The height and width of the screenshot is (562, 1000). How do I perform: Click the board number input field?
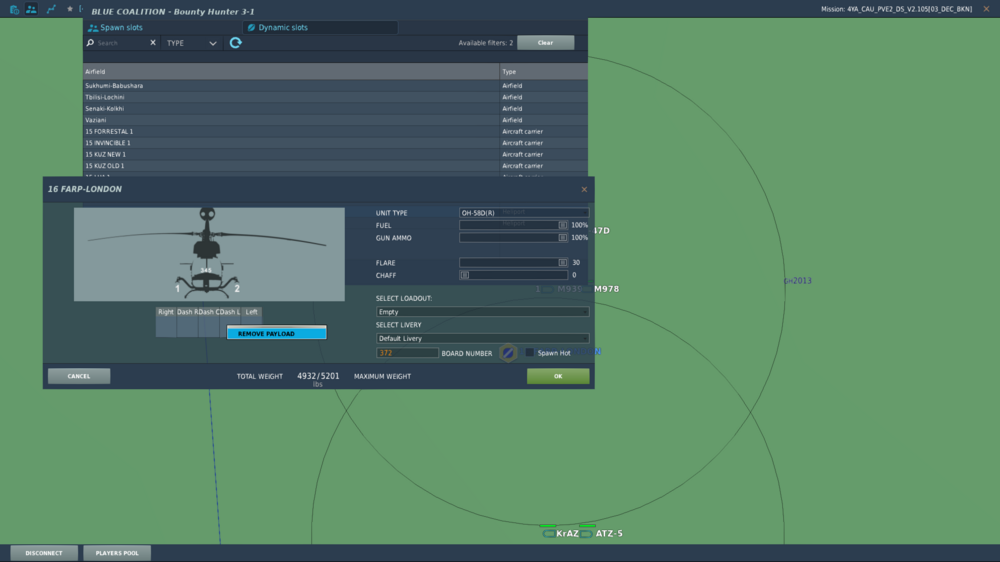[407, 353]
